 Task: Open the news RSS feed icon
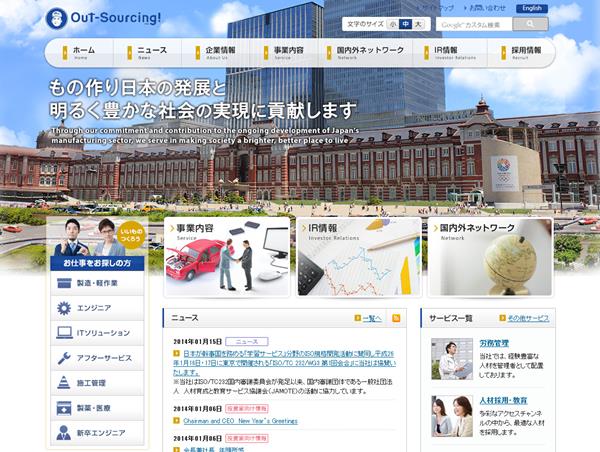coord(395,318)
